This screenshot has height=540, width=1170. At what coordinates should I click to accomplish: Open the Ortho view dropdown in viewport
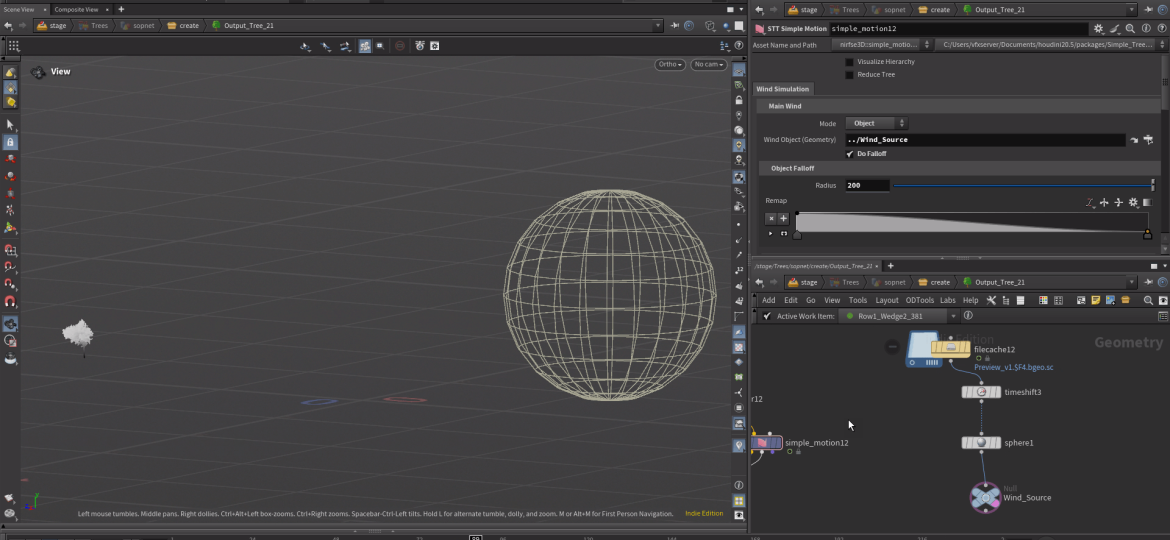pos(670,65)
